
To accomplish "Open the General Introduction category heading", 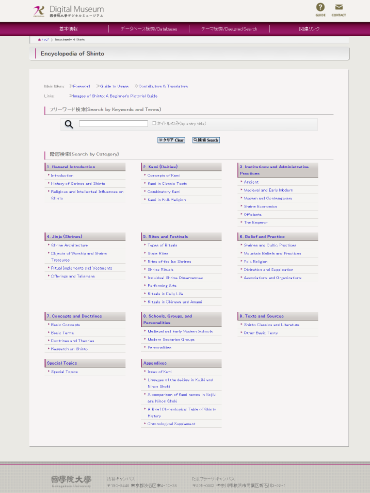I will (x=71, y=167).
